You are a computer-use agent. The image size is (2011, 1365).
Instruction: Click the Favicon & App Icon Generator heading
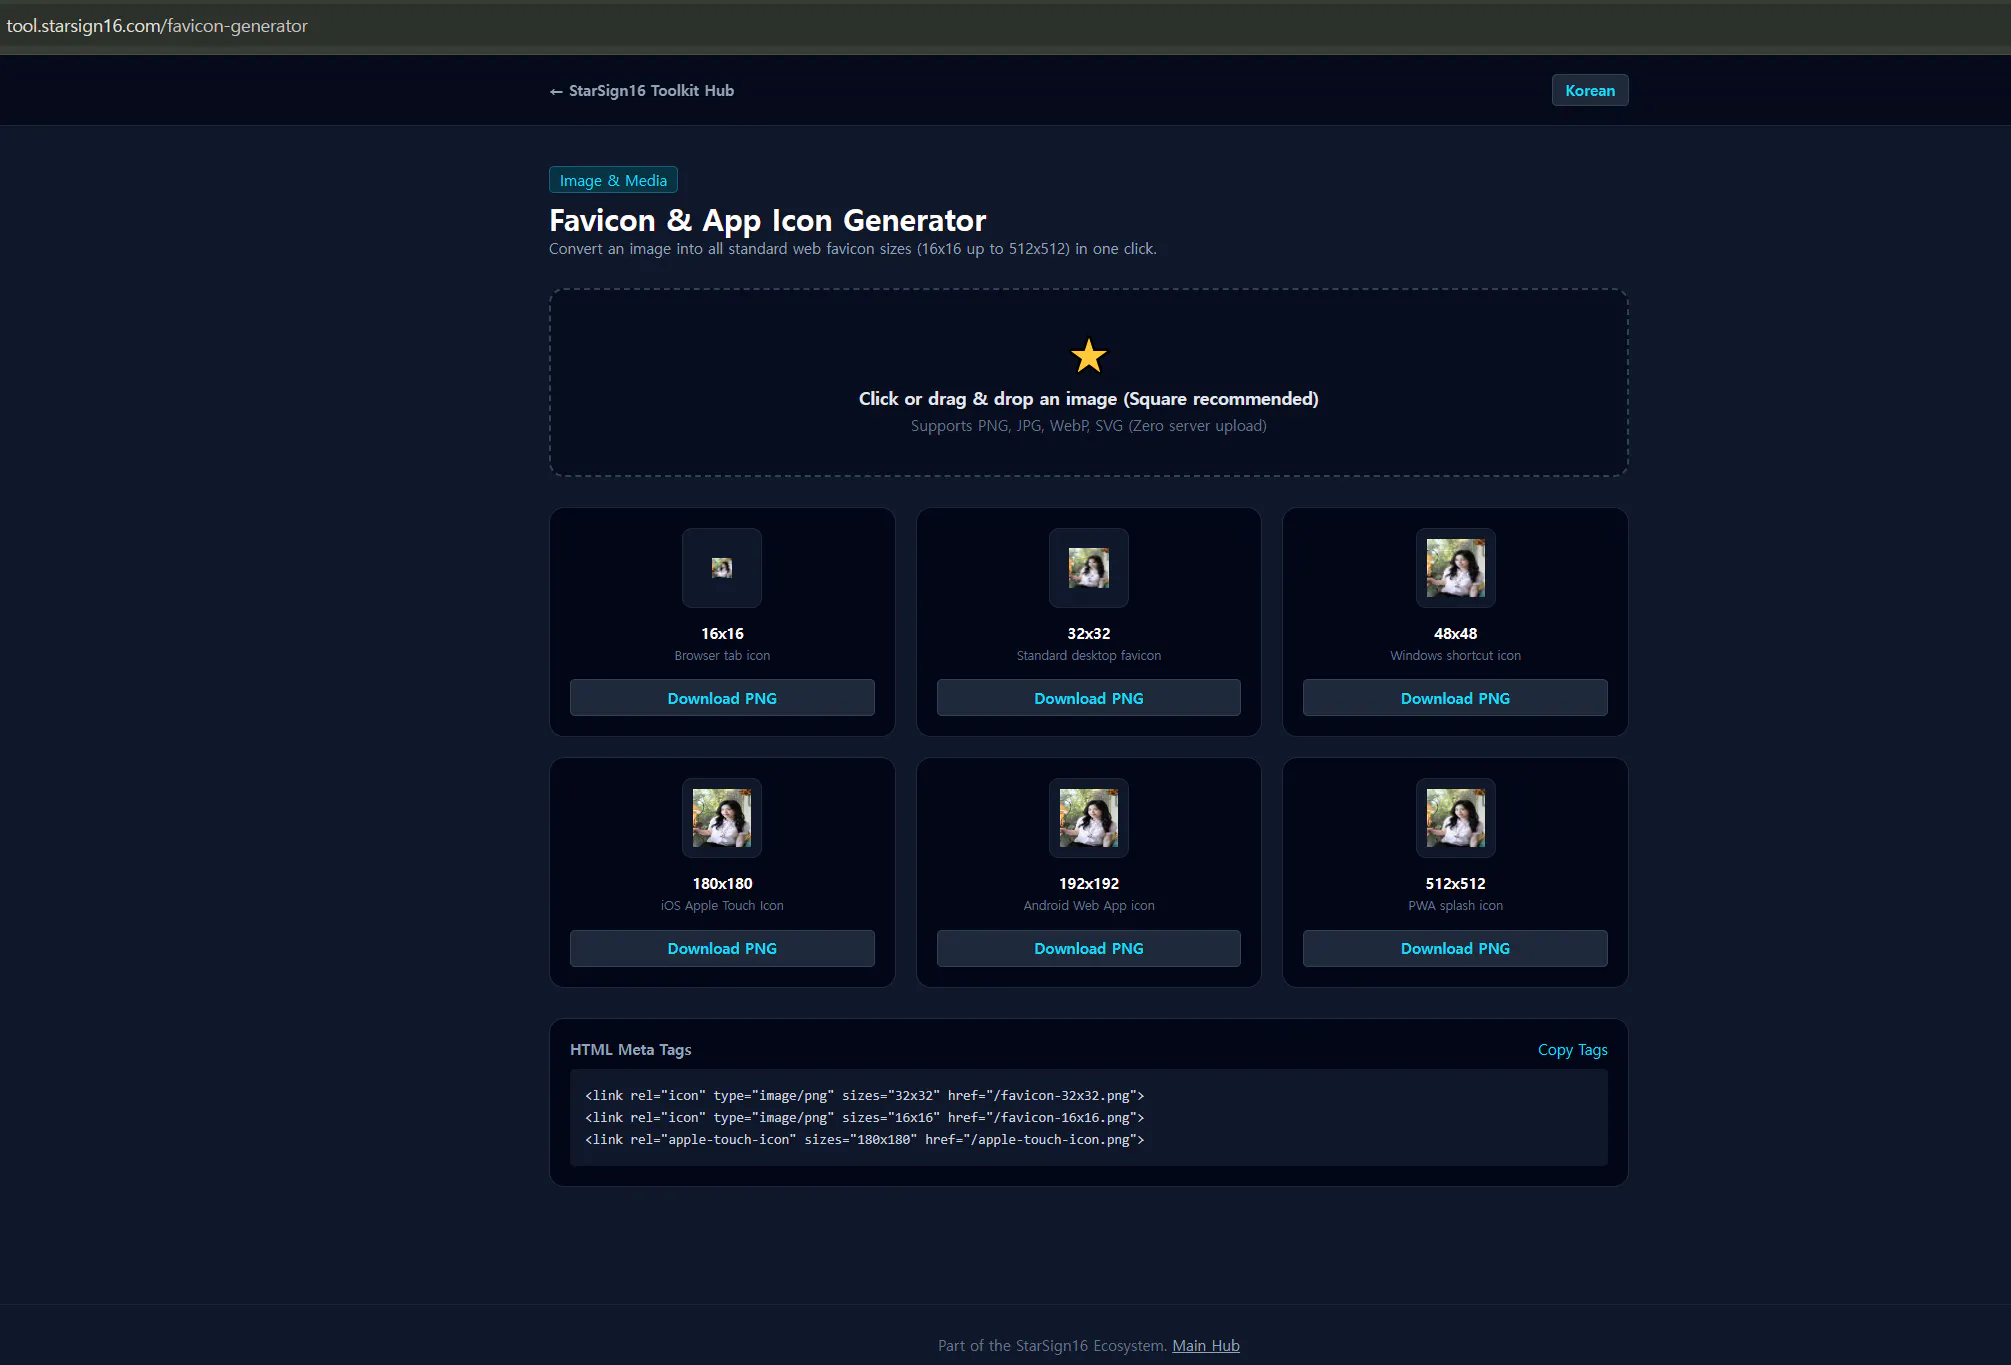point(767,220)
